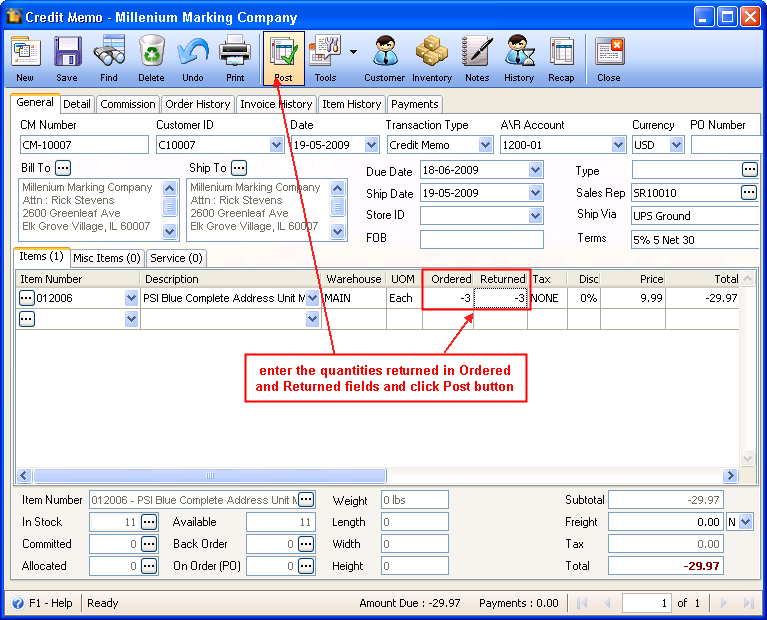Open the Payments tab
The height and width of the screenshot is (620, 767).
pos(415,104)
